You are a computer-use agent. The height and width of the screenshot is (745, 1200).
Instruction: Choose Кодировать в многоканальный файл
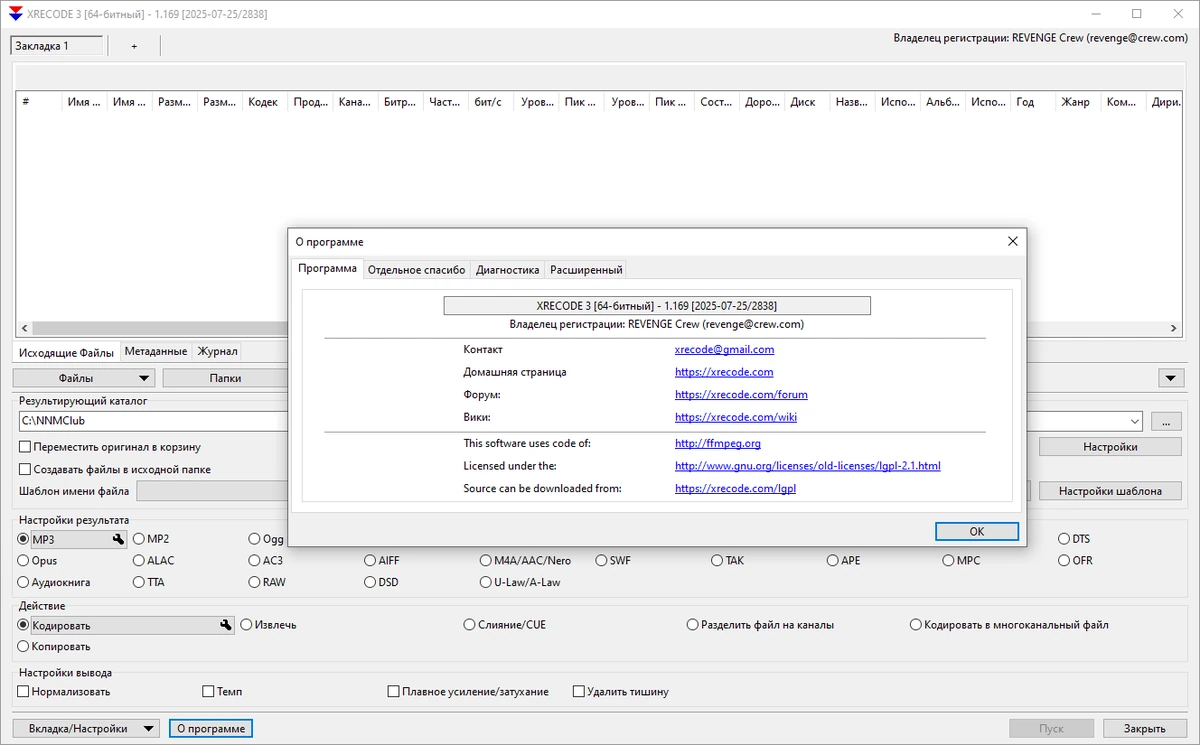click(1009, 625)
